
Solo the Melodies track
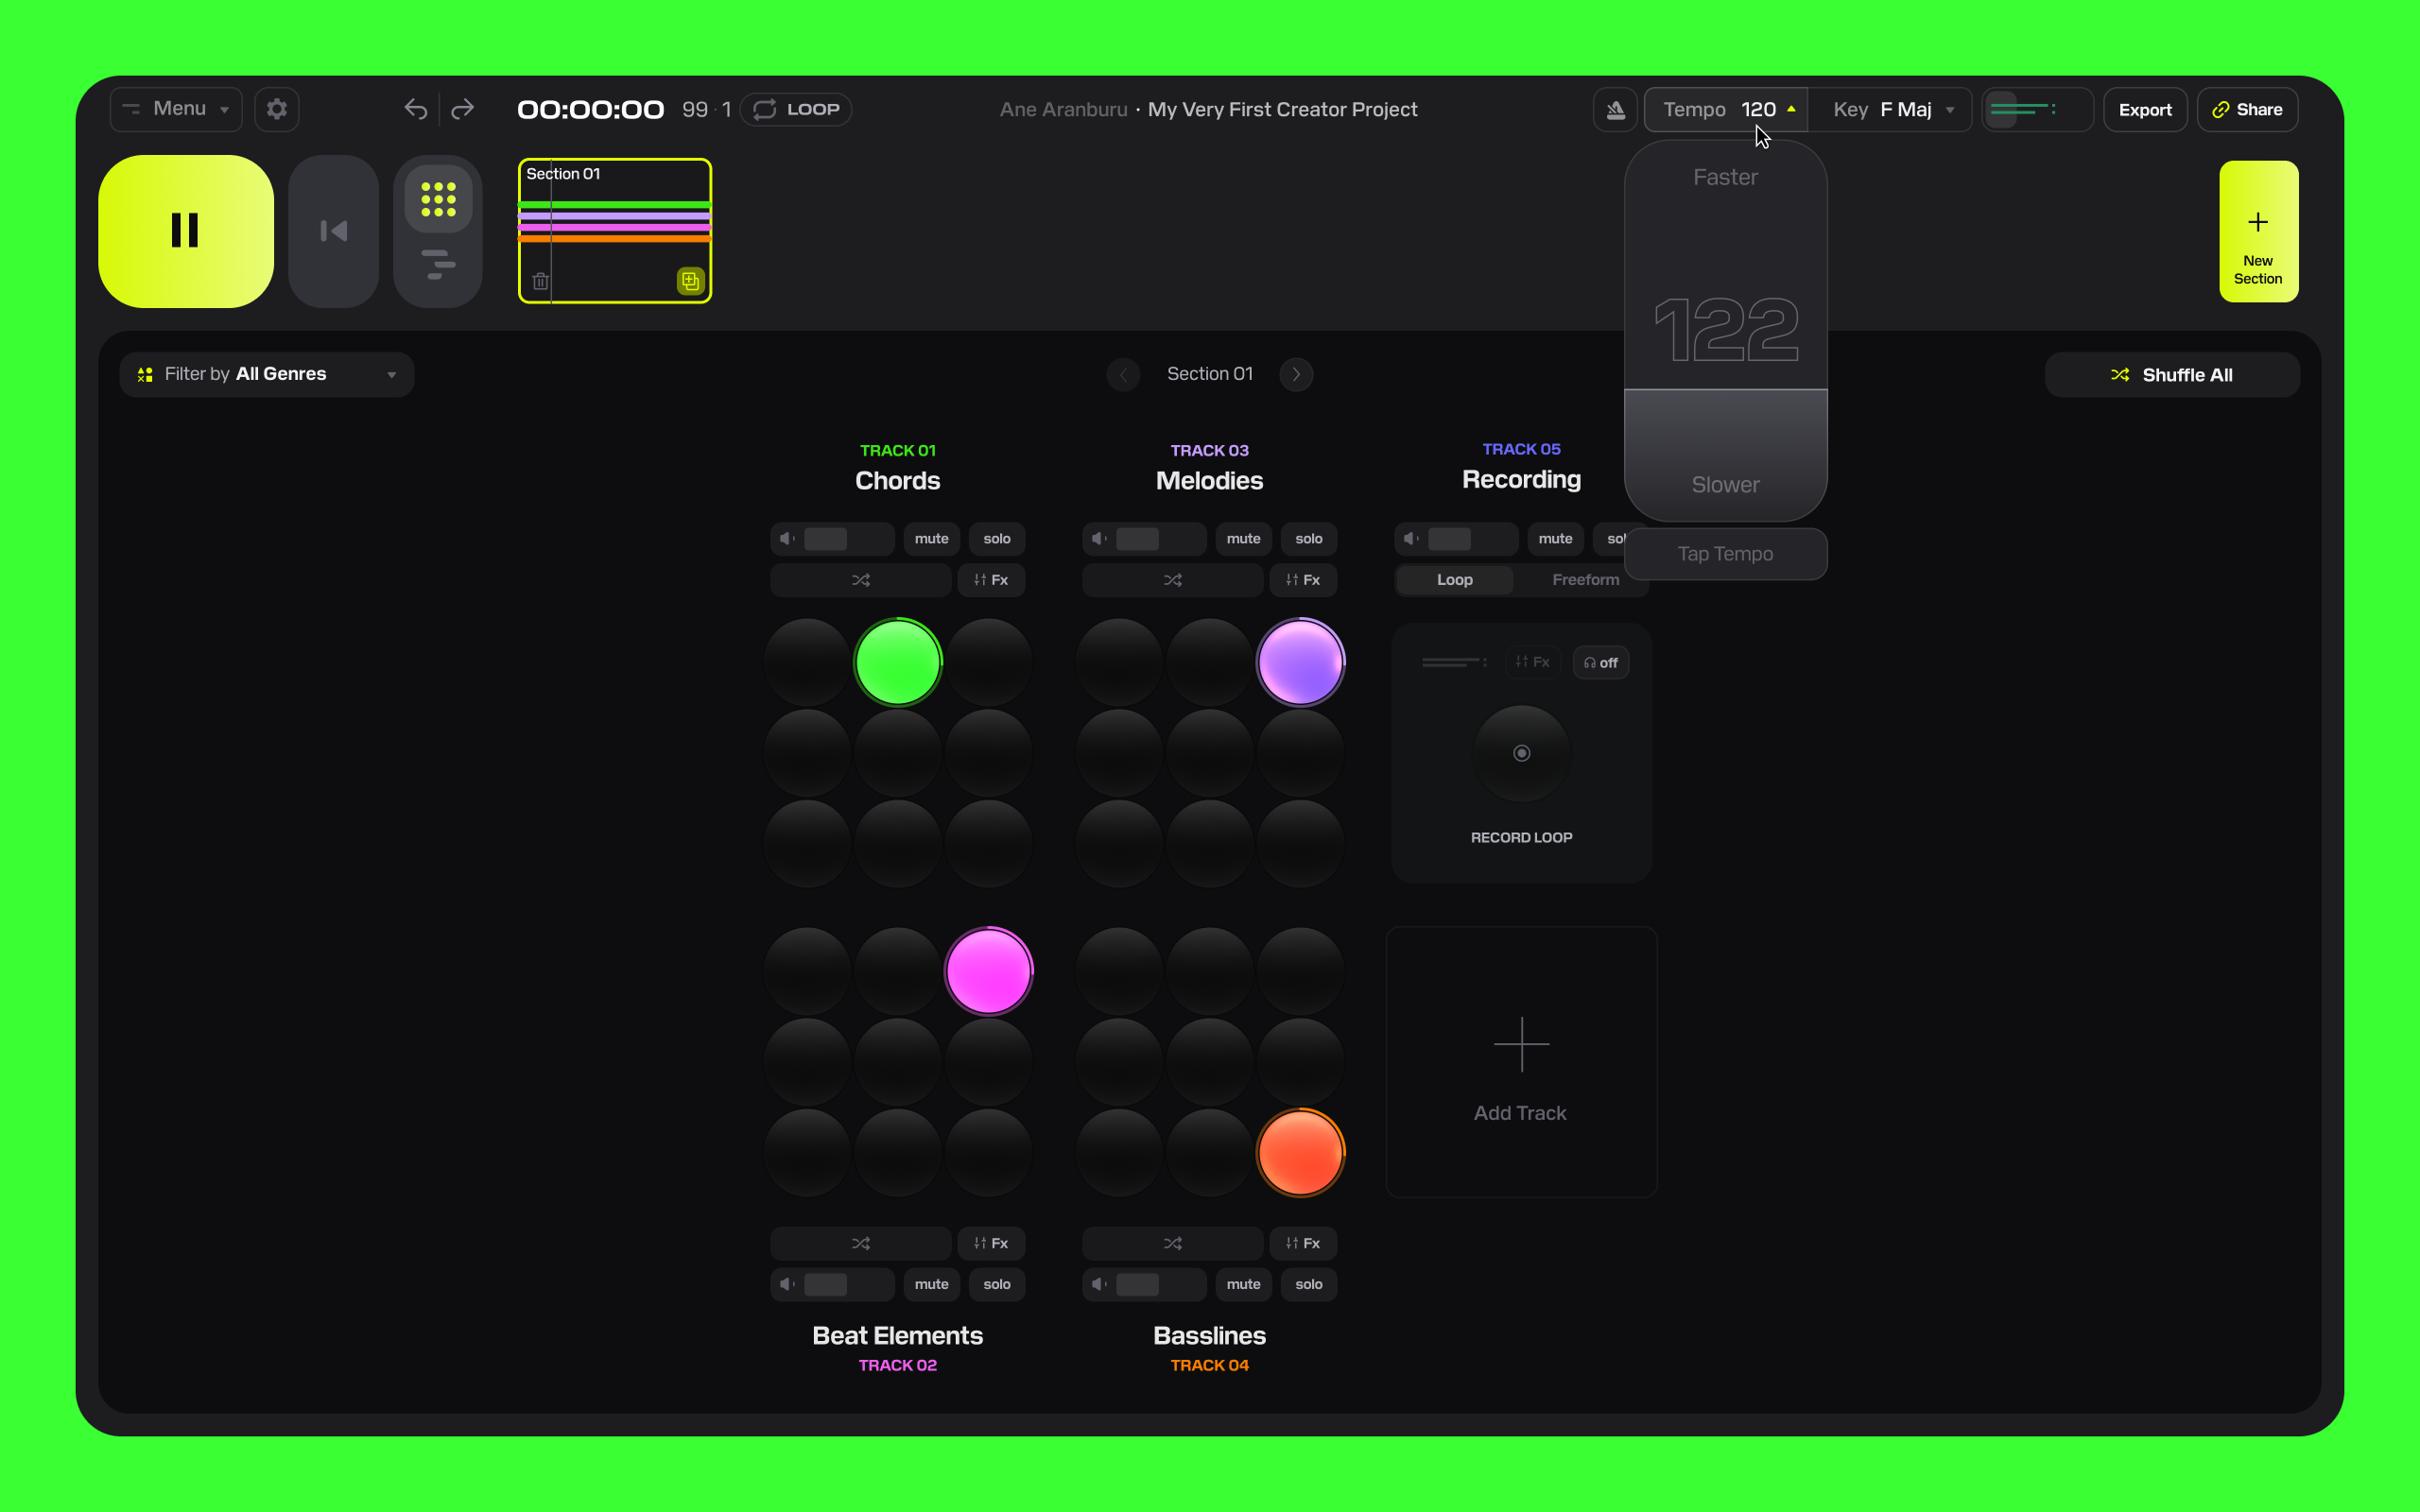click(x=1309, y=539)
